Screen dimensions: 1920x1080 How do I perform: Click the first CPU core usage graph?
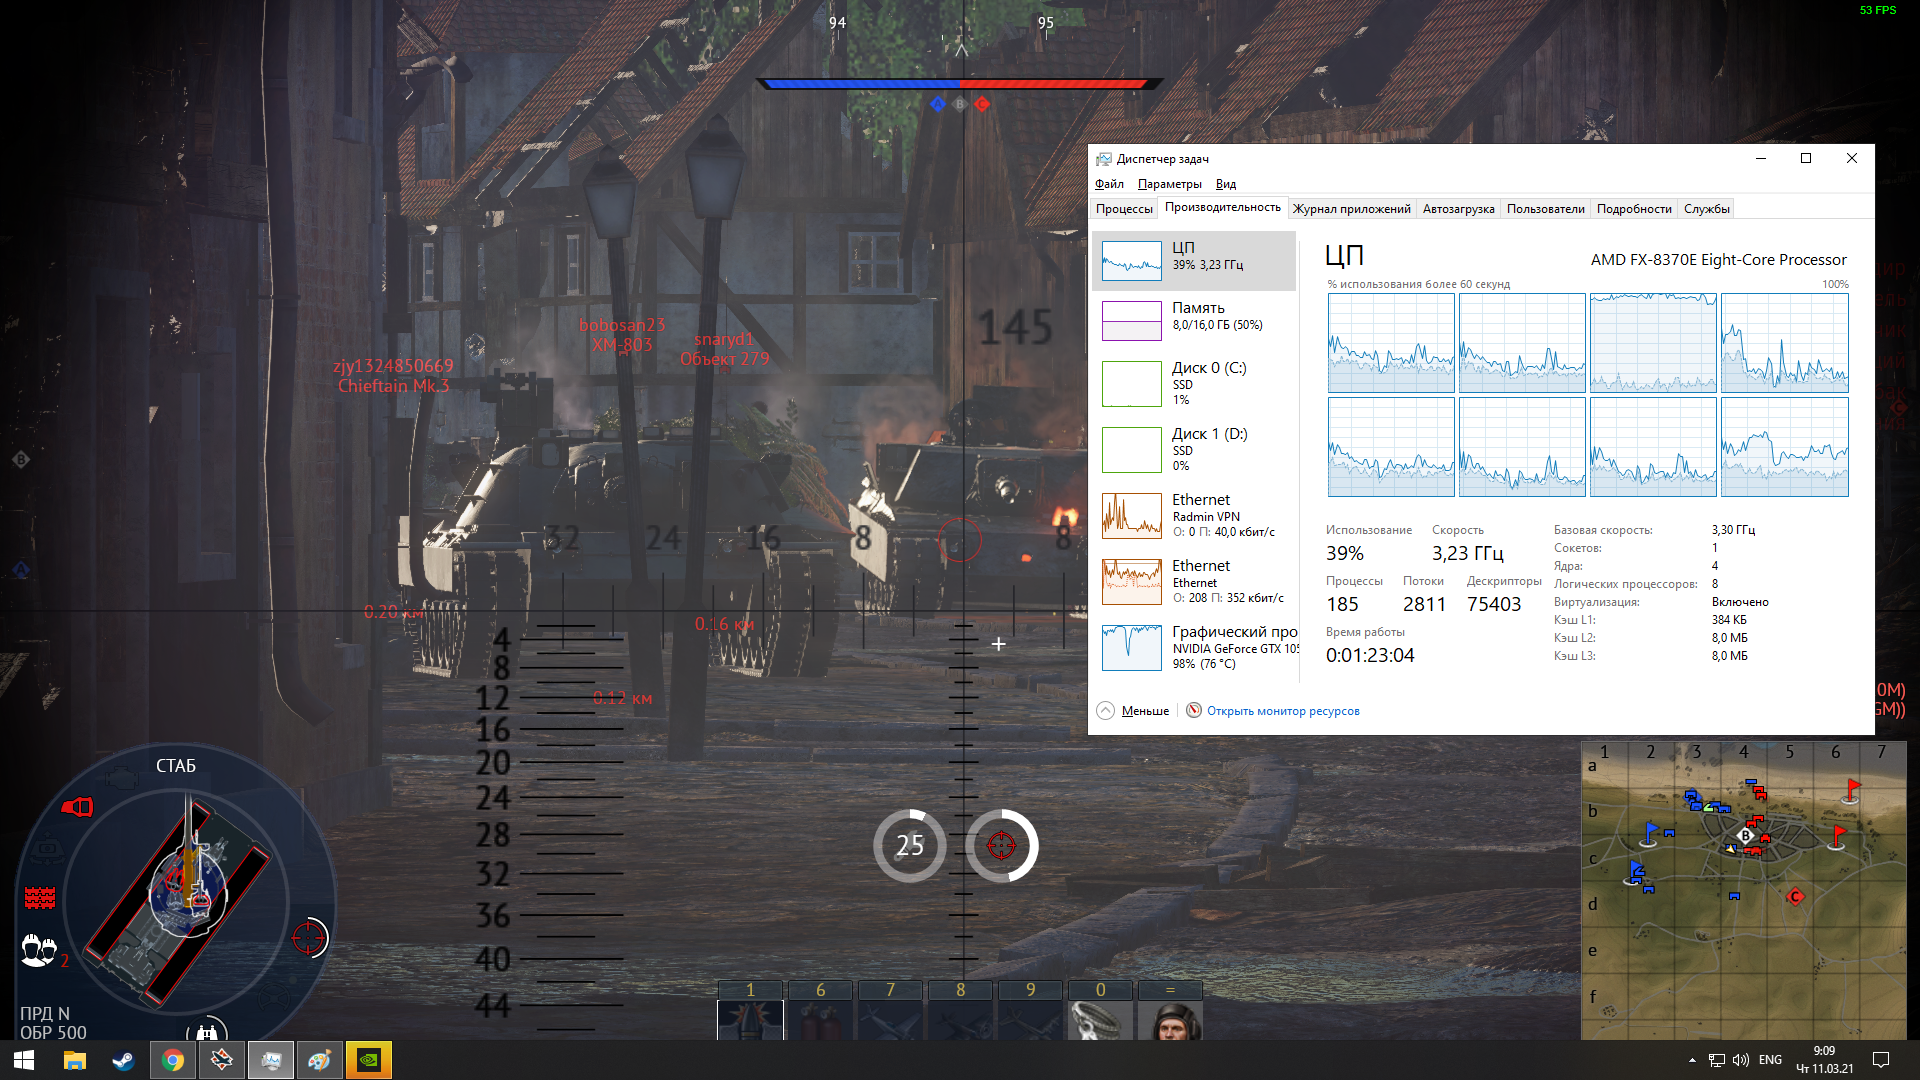point(1391,343)
